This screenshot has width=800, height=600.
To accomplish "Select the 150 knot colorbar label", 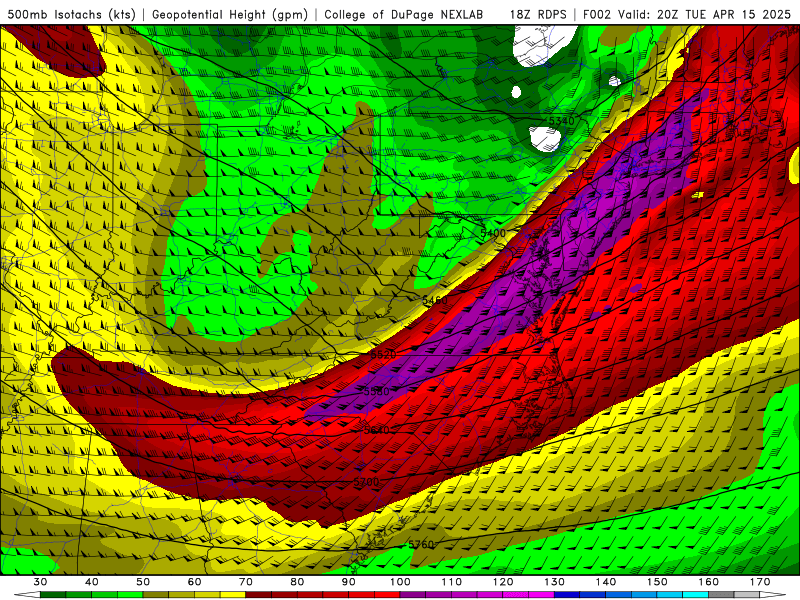I will tap(657, 582).
